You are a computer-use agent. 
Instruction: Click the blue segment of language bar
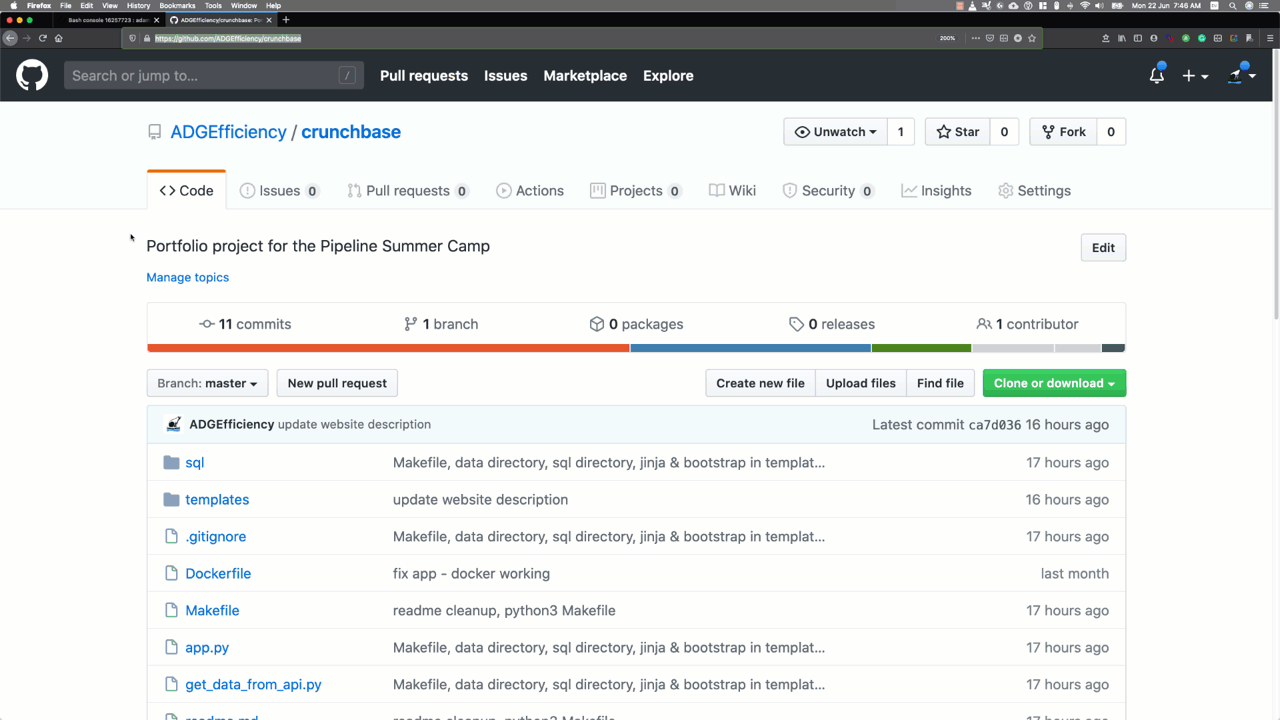pos(750,348)
